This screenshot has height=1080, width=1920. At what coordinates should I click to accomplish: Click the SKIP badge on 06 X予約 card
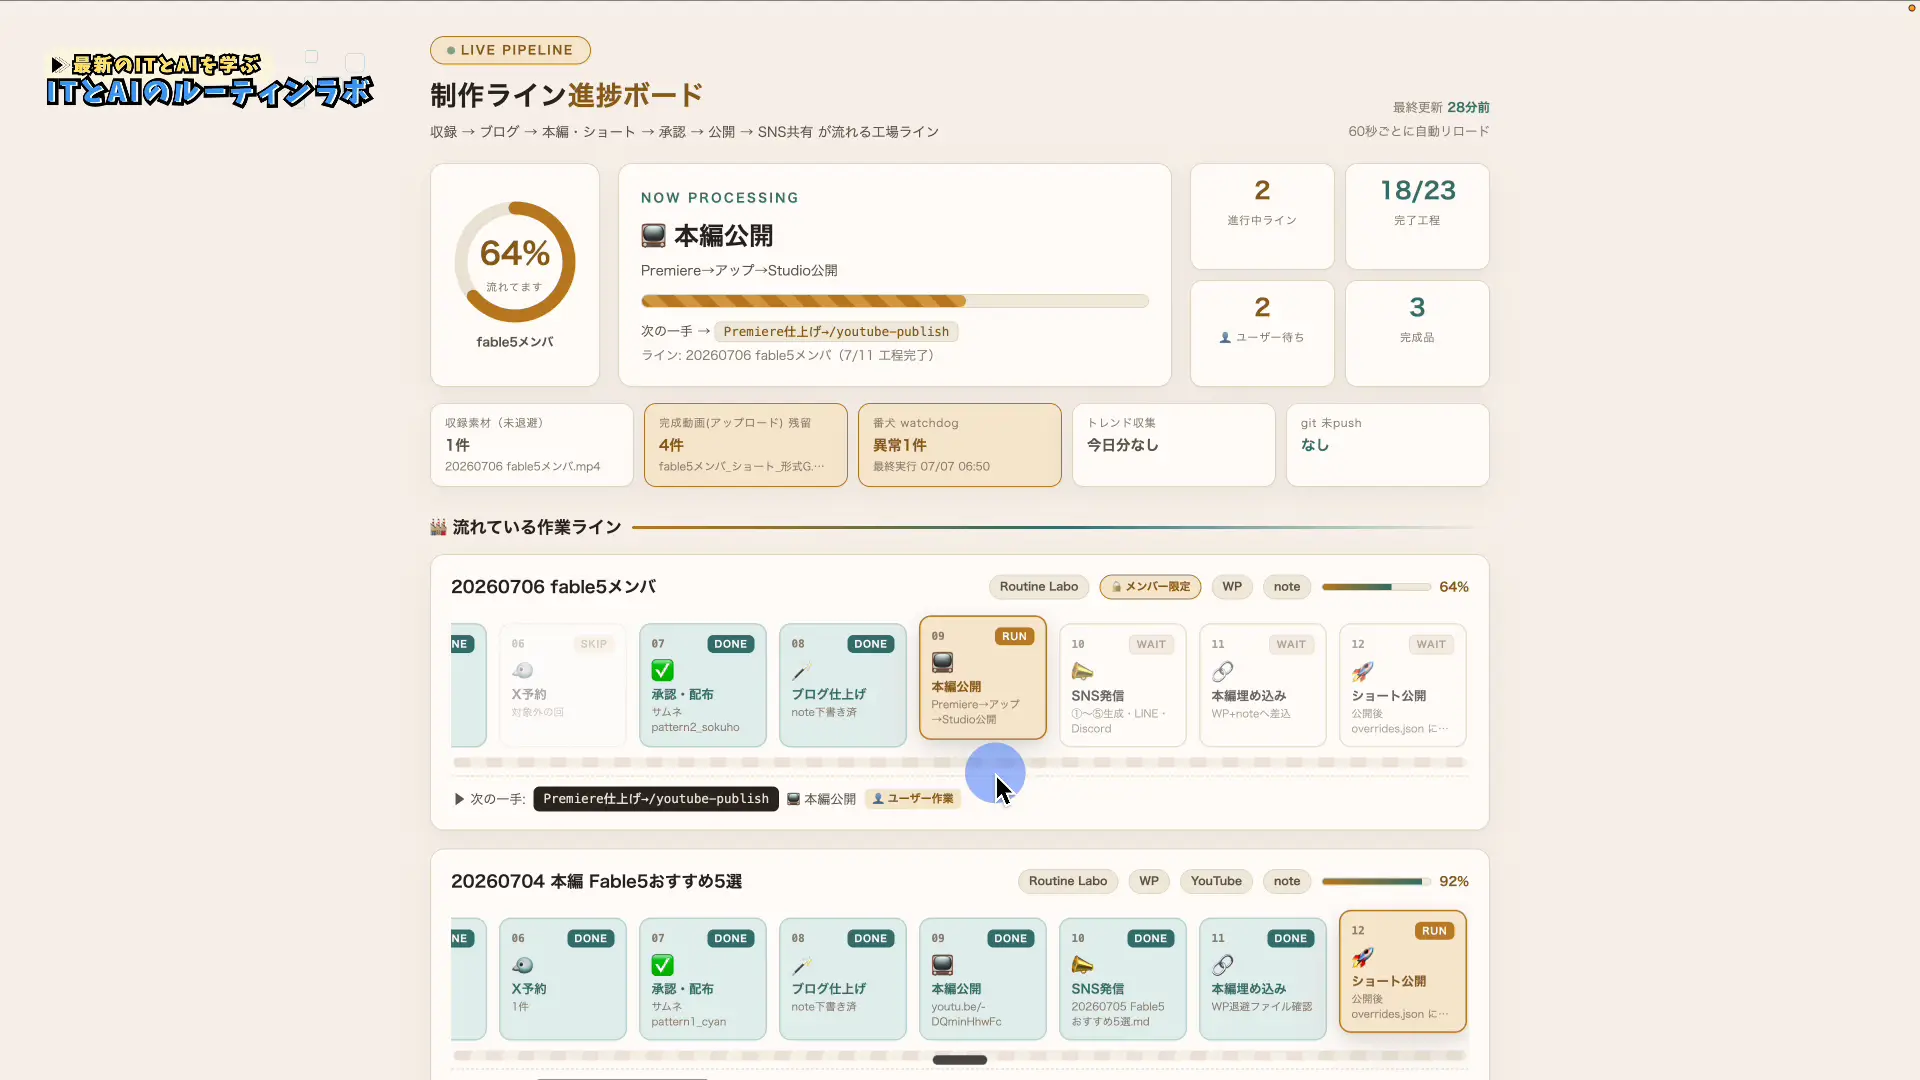point(594,644)
